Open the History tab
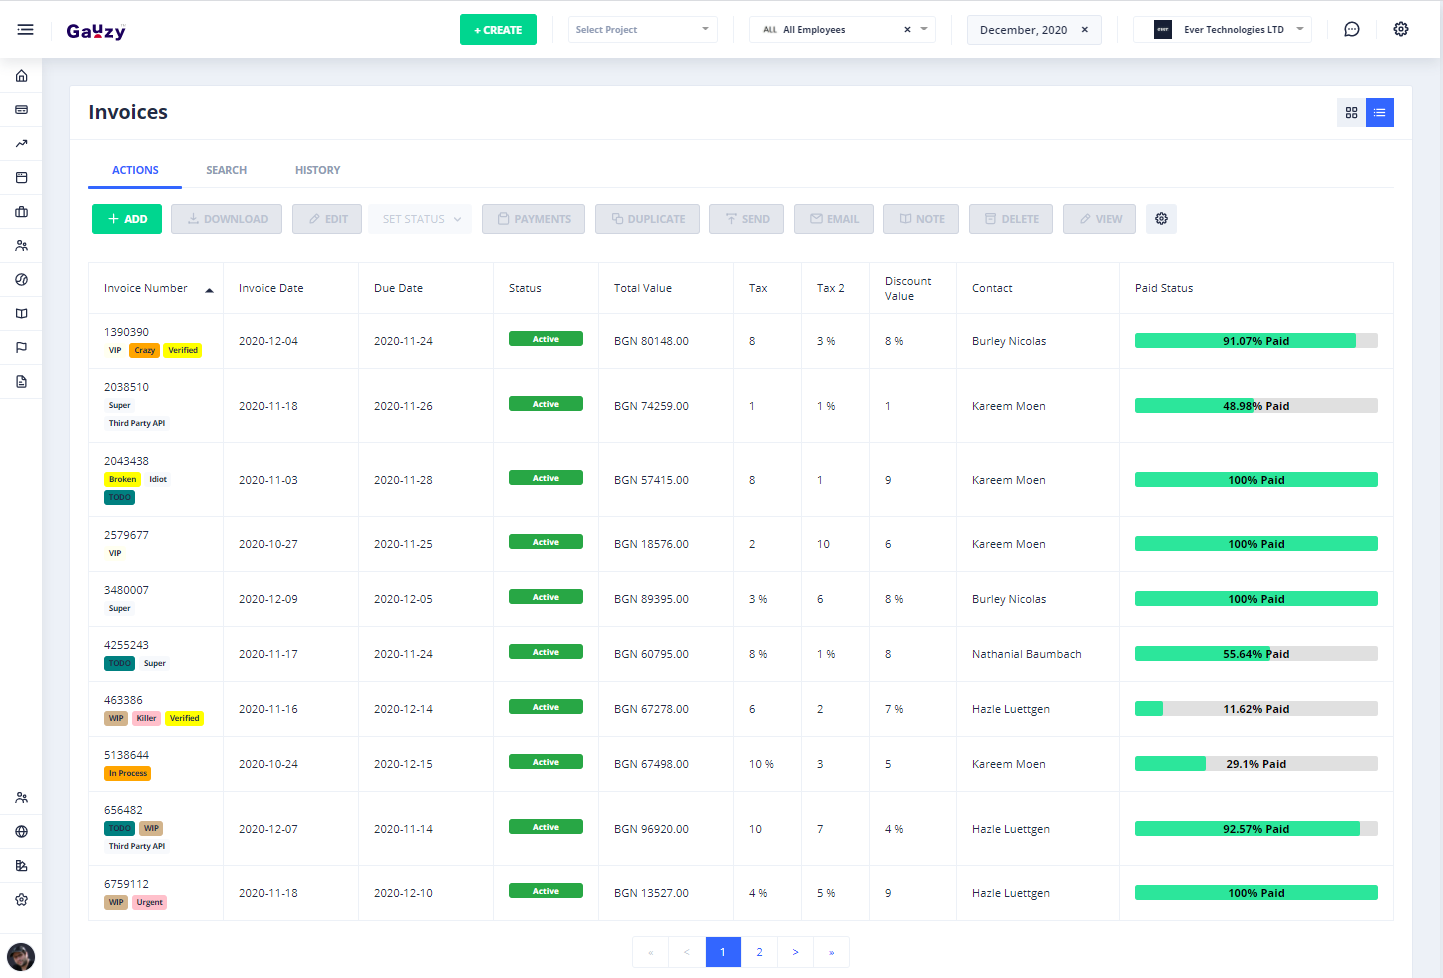Viewport: 1443px width, 978px height. [x=317, y=170]
